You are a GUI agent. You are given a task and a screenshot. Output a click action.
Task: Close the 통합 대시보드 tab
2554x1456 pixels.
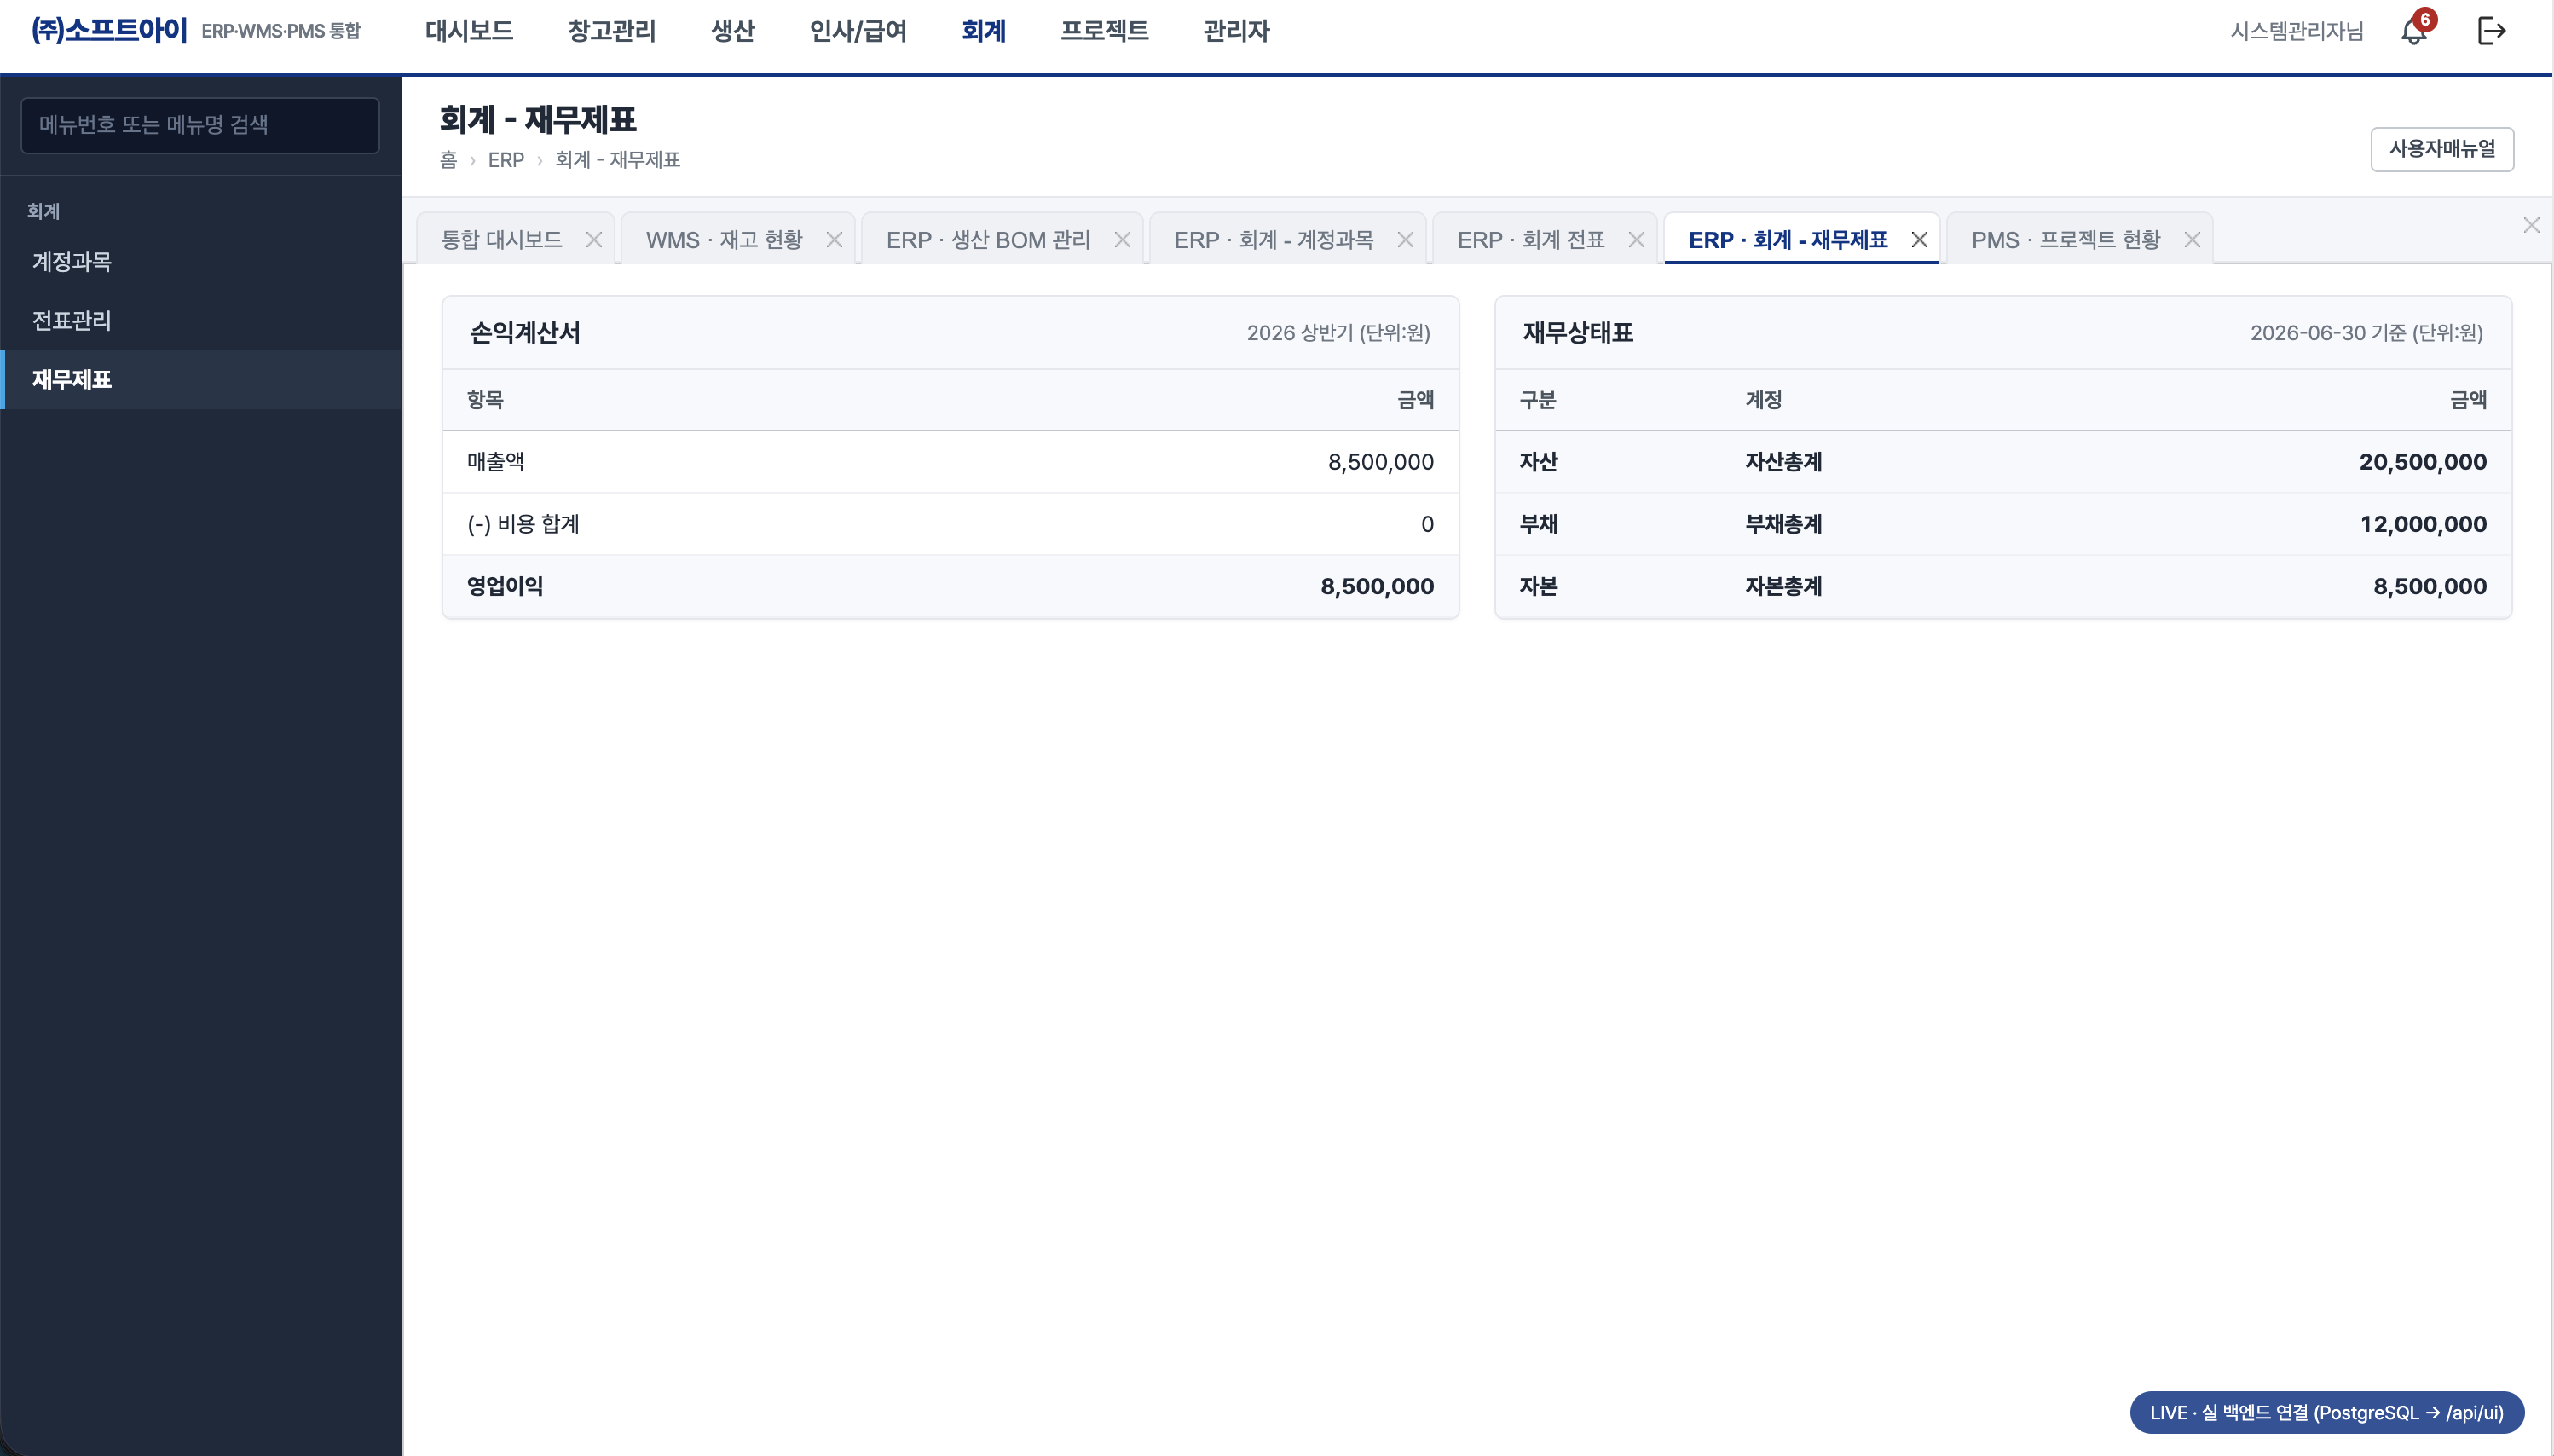pos(594,240)
